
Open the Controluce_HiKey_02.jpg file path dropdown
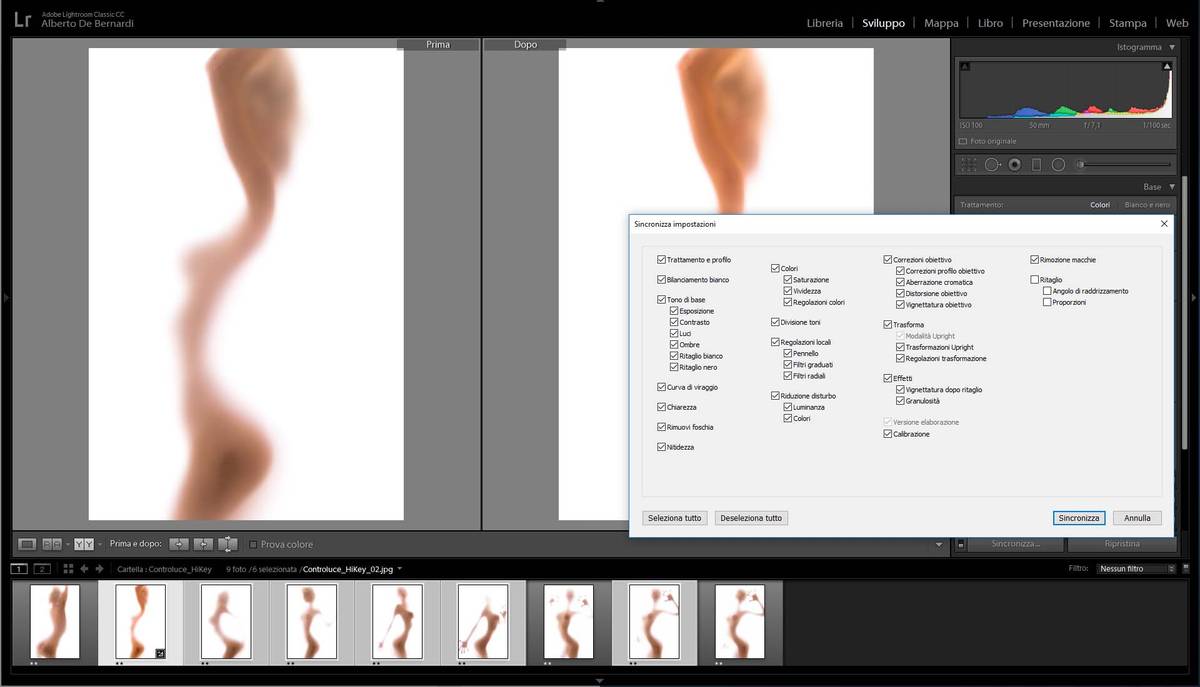click(x=400, y=569)
